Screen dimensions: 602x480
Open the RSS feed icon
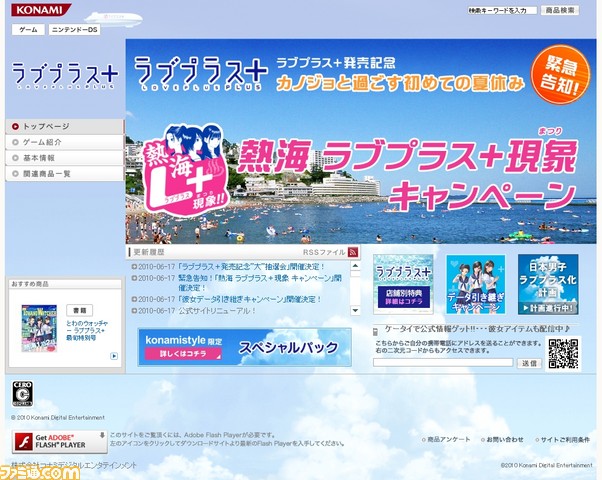pyautogui.click(x=353, y=252)
